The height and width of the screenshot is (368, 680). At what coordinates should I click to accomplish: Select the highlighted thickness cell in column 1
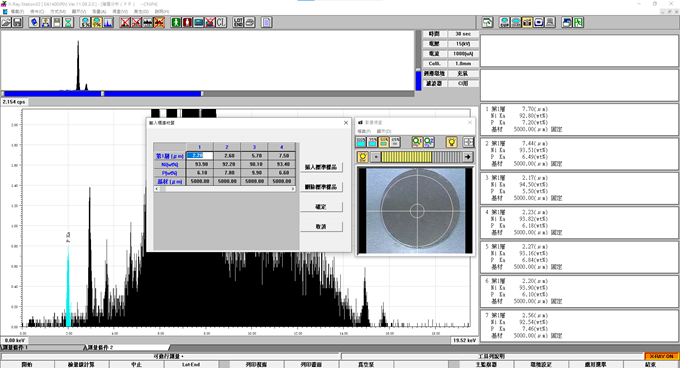pyautogui.click(x=200, y=156)
